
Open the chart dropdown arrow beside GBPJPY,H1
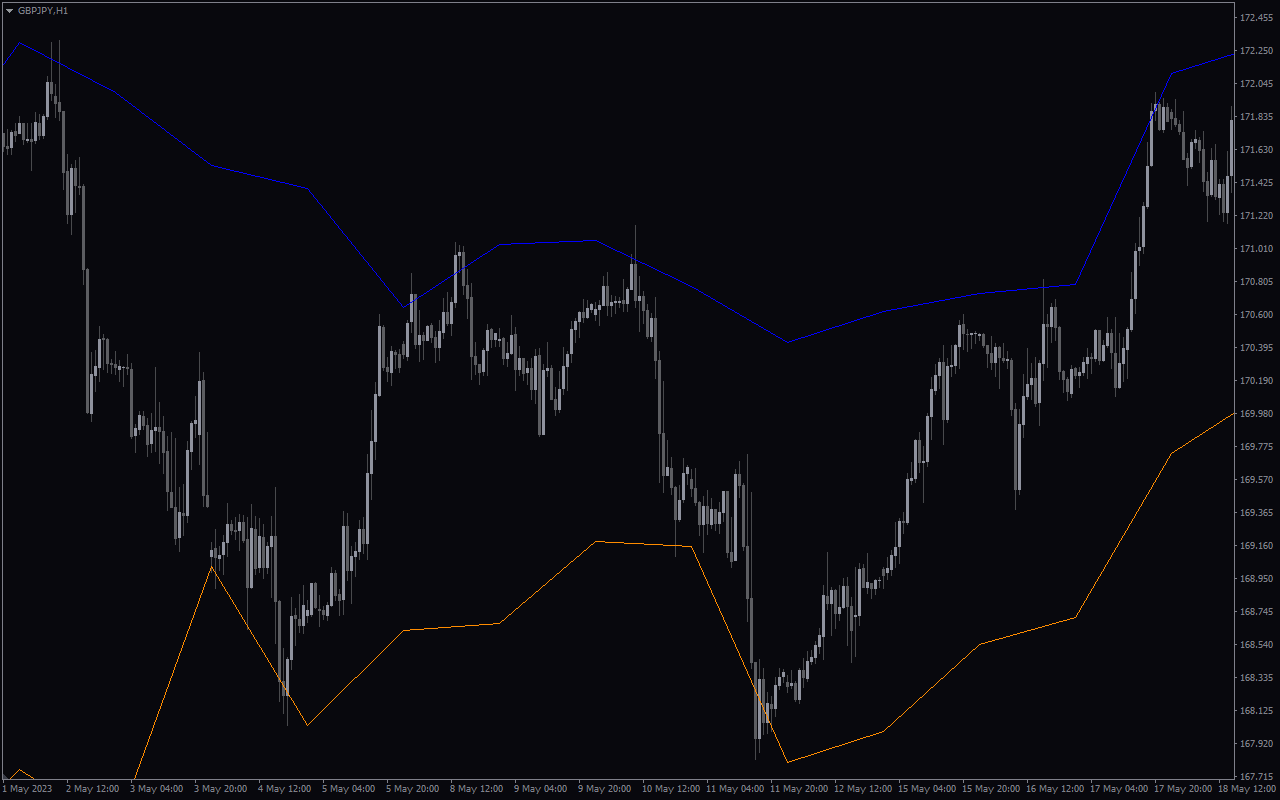click(10, 10)
